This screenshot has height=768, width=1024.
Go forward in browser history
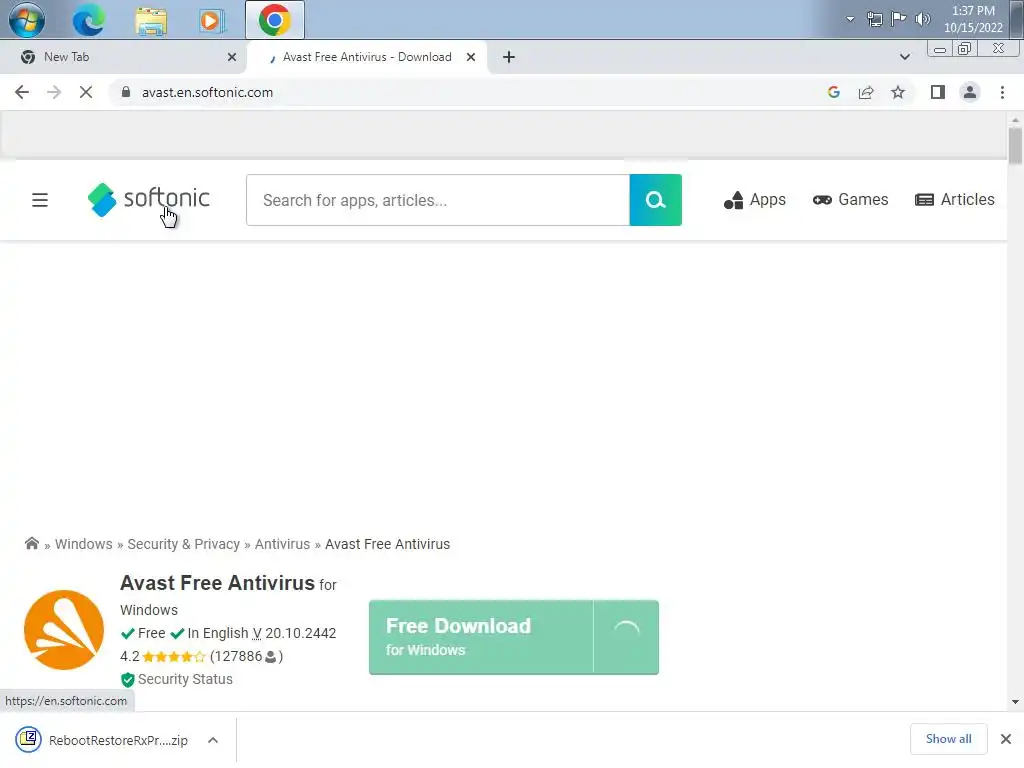click(54, 92)
